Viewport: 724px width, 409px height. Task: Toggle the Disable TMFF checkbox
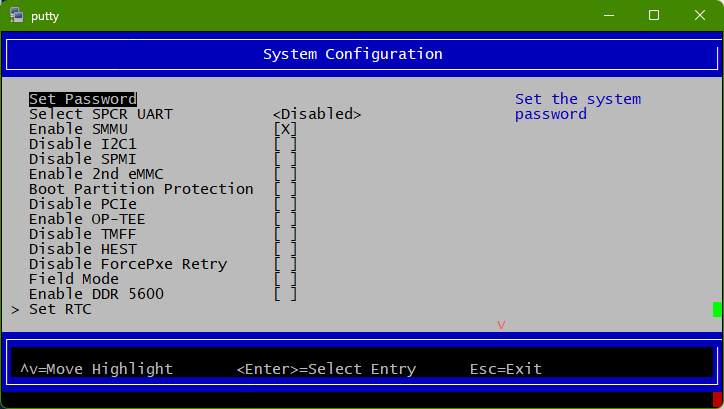pyautogui.click(x=285, y=234)
